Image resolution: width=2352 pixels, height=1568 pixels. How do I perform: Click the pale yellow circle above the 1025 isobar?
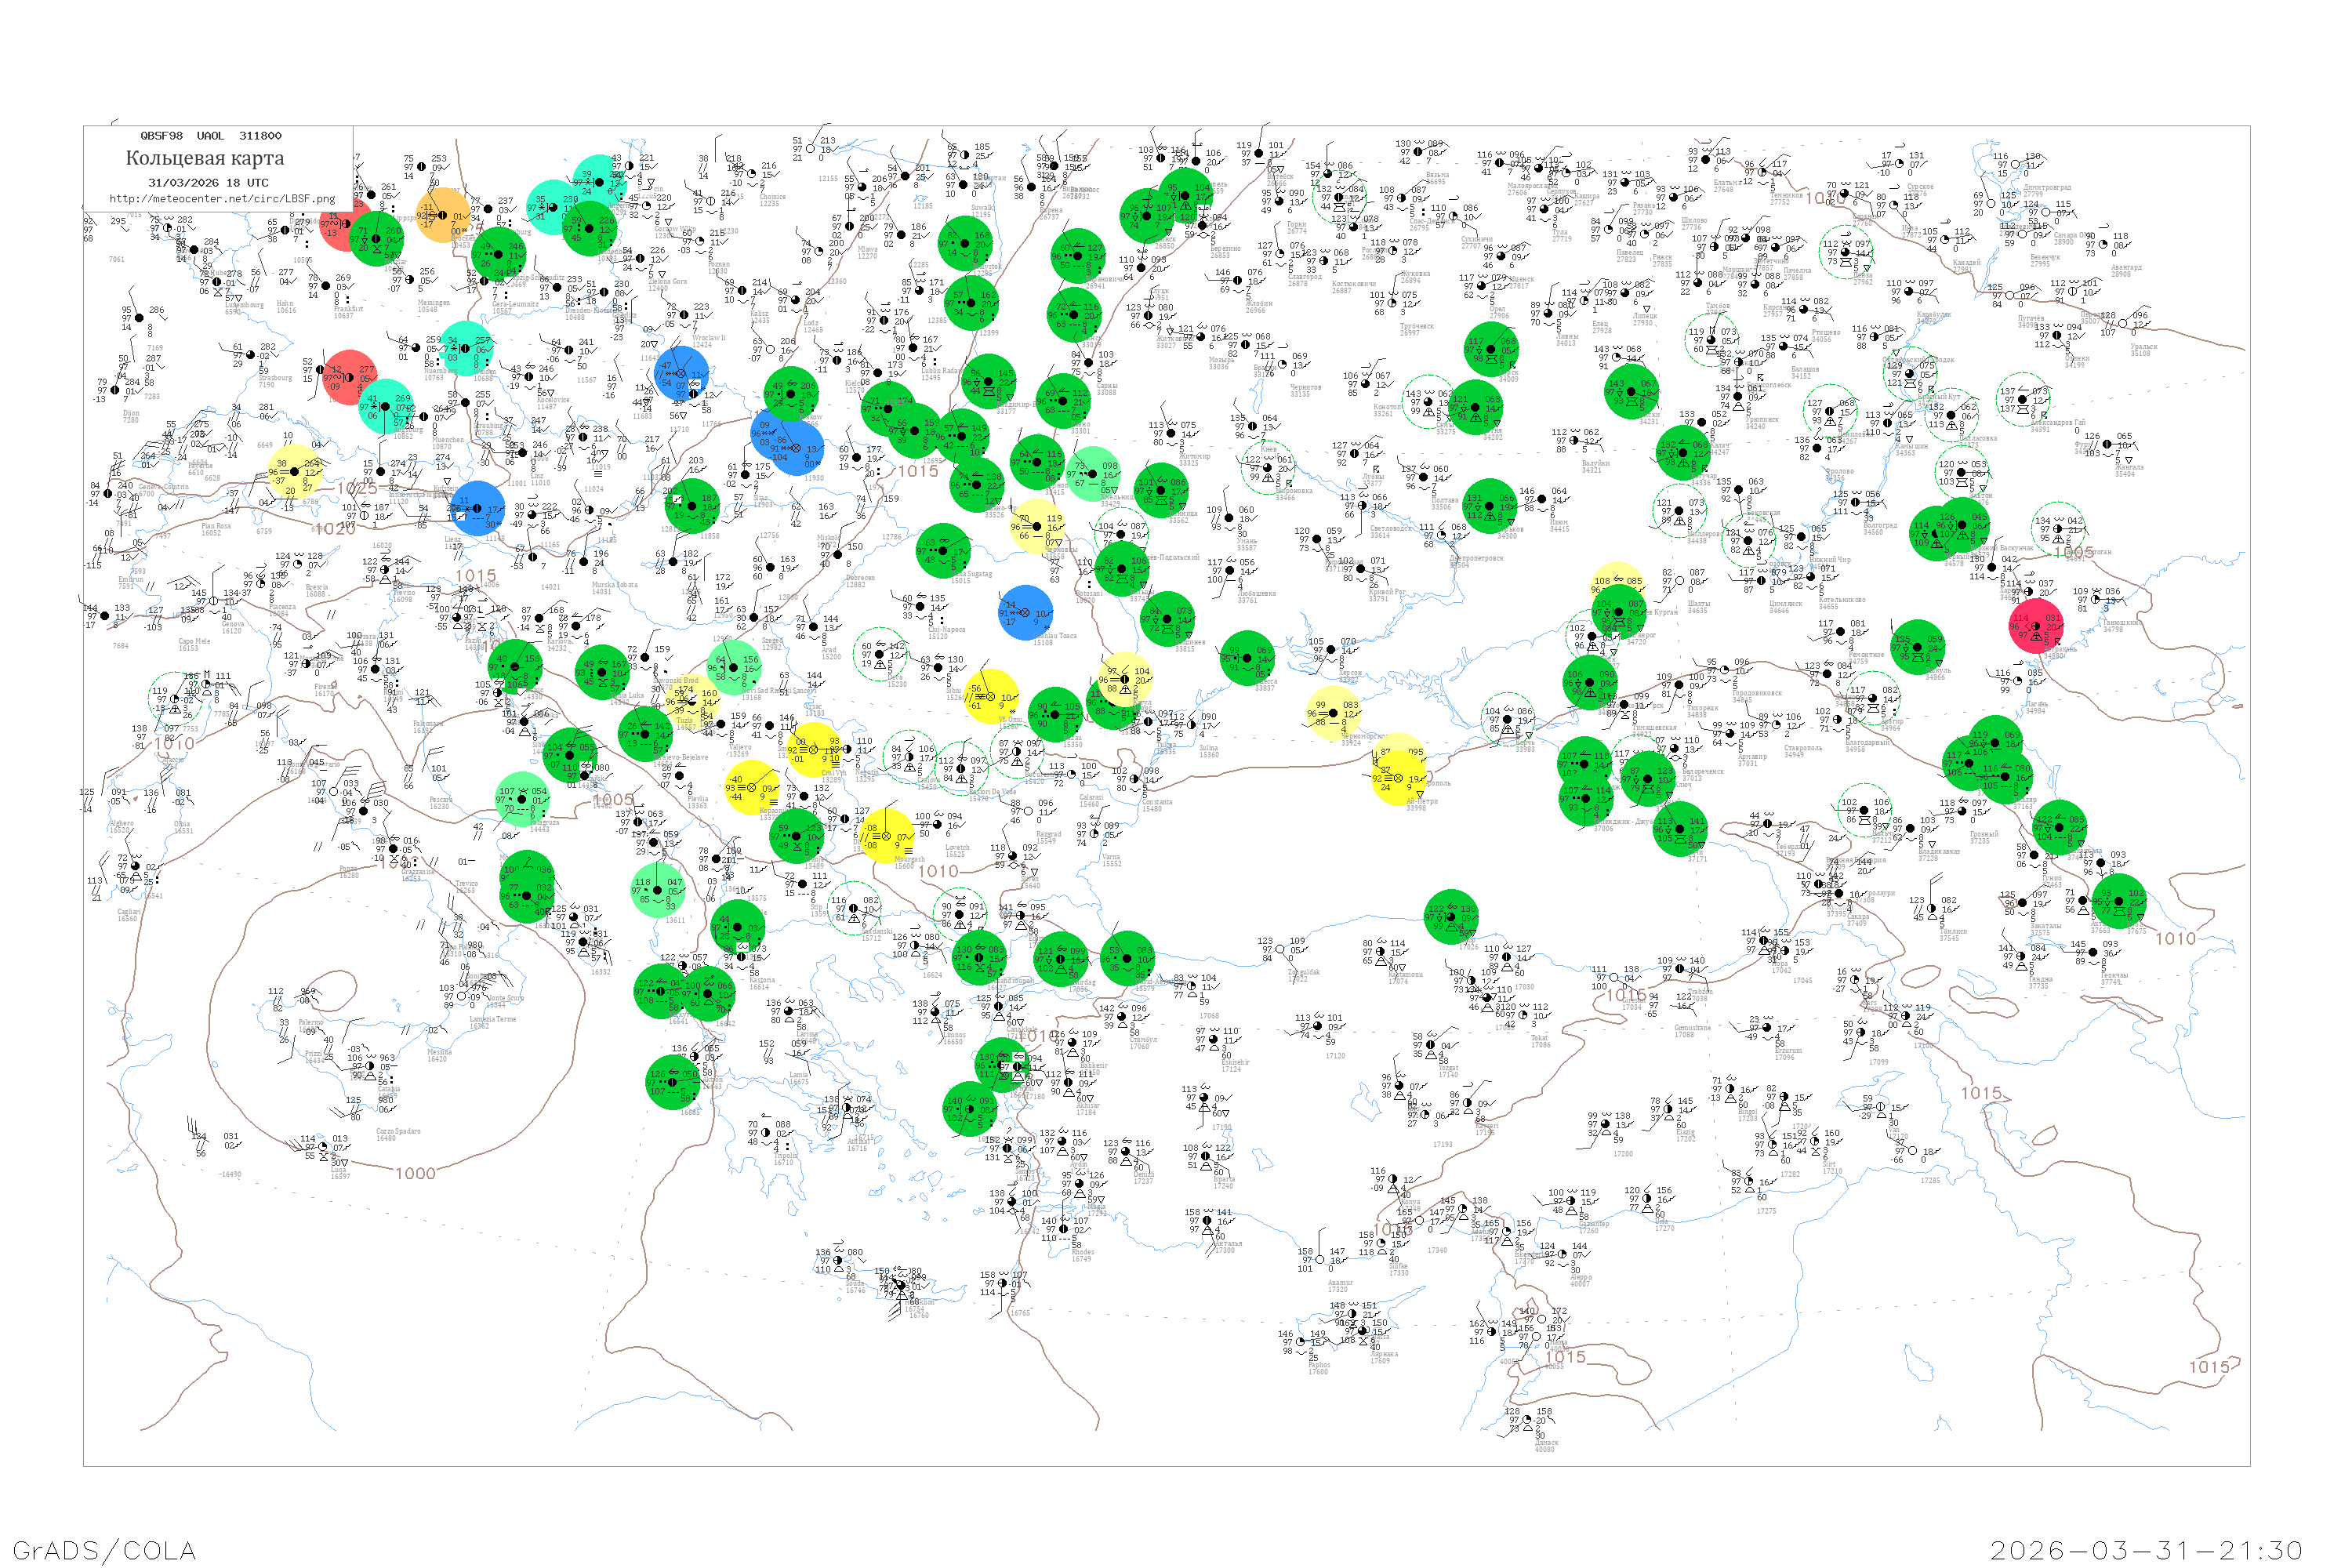click(294, 471)
